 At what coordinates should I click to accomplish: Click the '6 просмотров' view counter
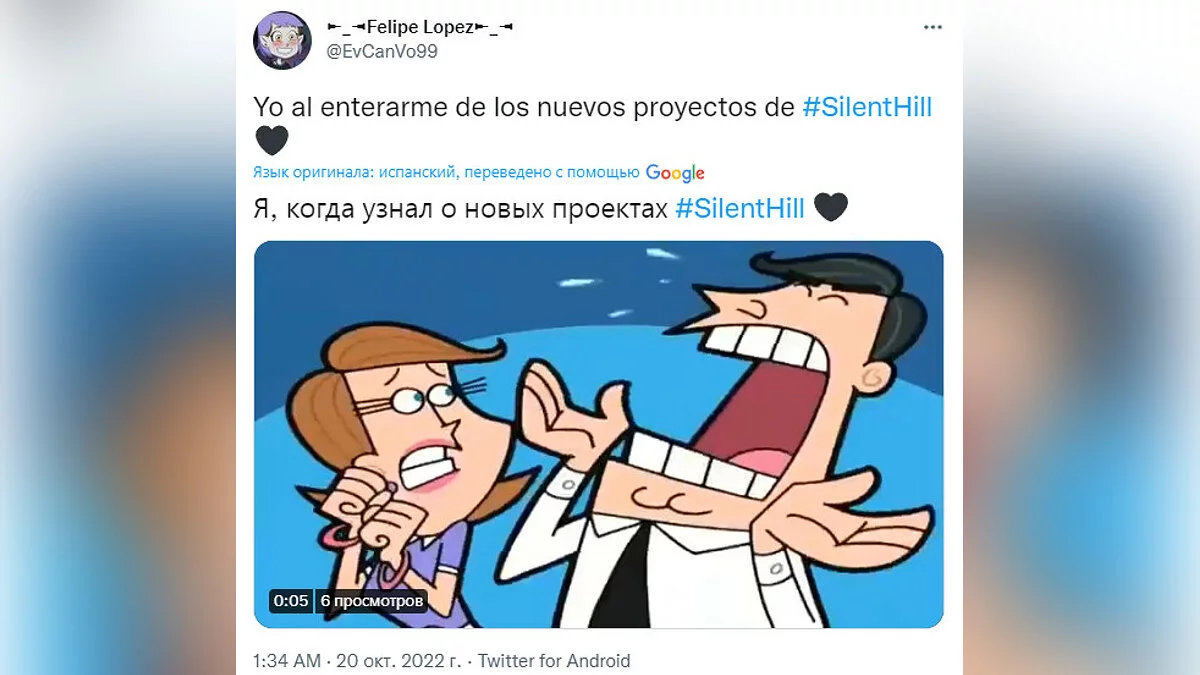(373, 601)
